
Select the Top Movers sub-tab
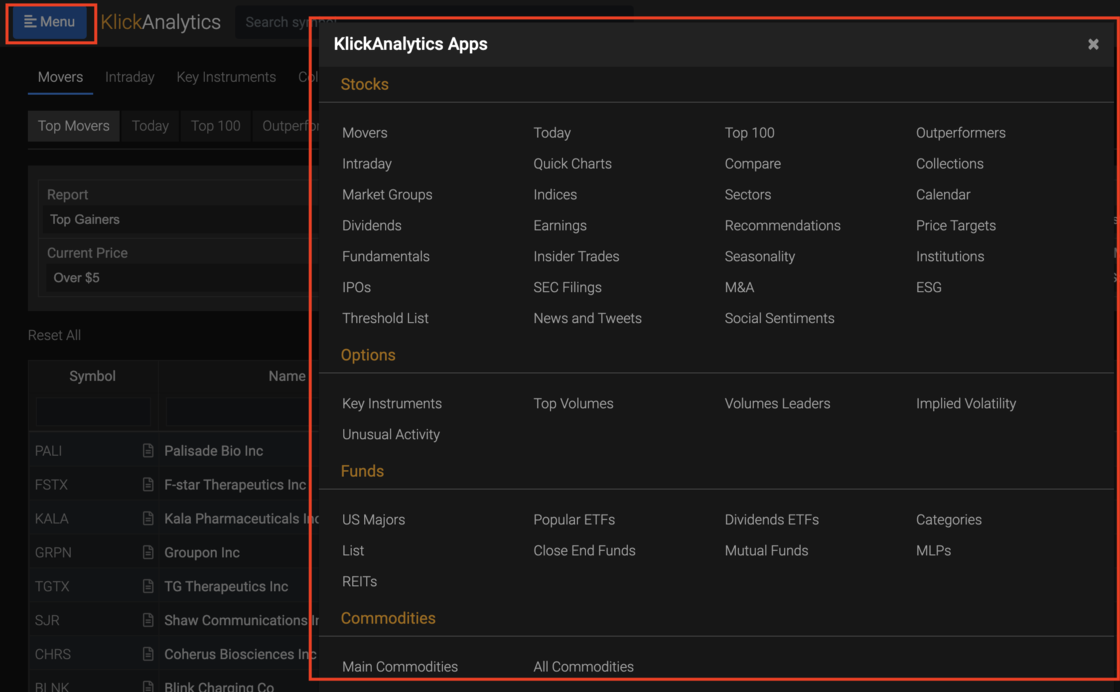point(74,126)
